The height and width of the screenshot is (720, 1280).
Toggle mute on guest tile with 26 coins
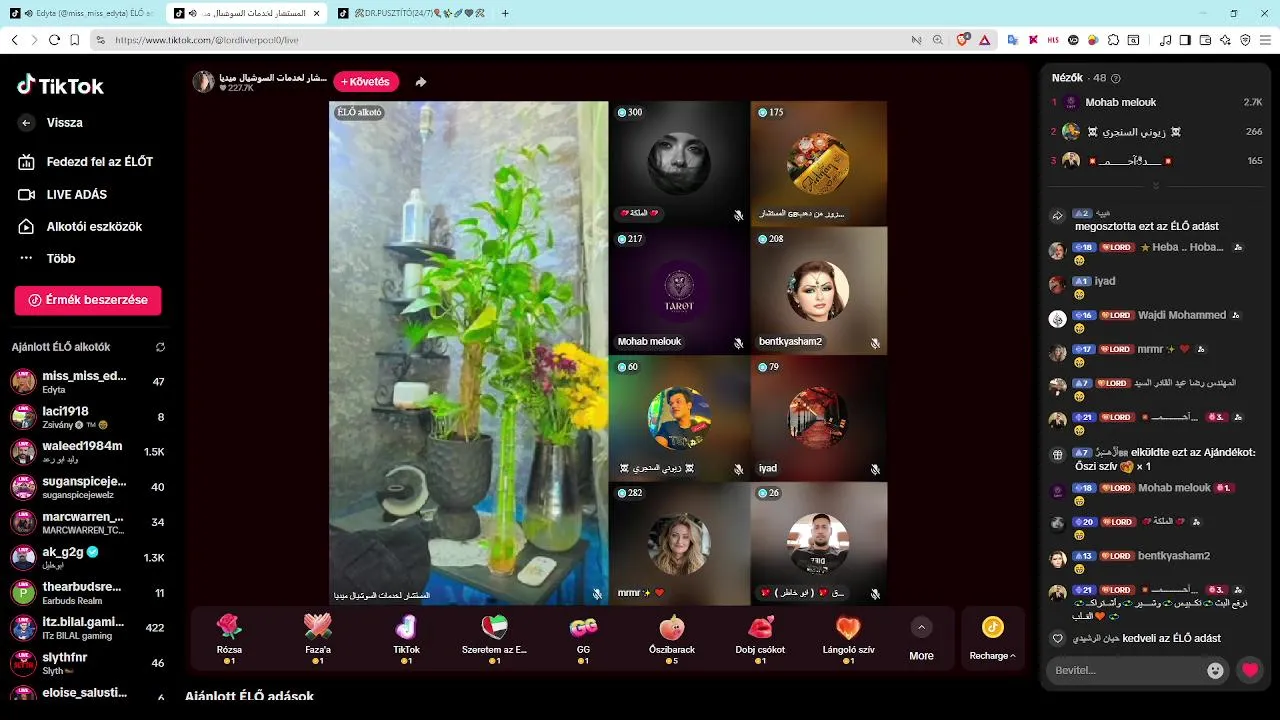(x=875, y=594)
